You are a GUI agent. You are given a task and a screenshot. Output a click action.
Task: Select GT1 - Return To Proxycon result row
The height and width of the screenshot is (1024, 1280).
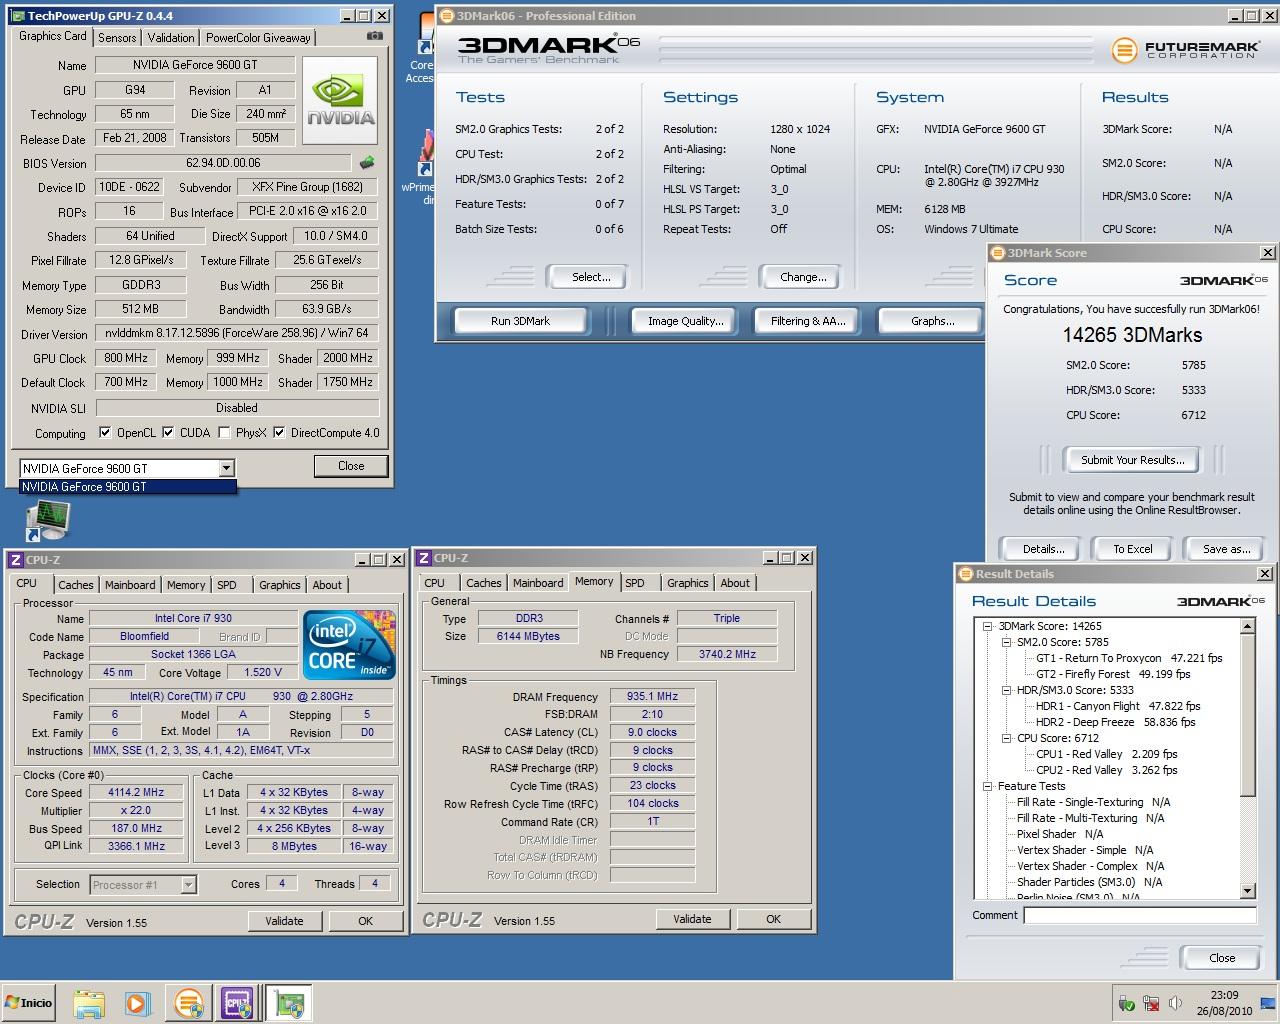[x=1129, y=658]
